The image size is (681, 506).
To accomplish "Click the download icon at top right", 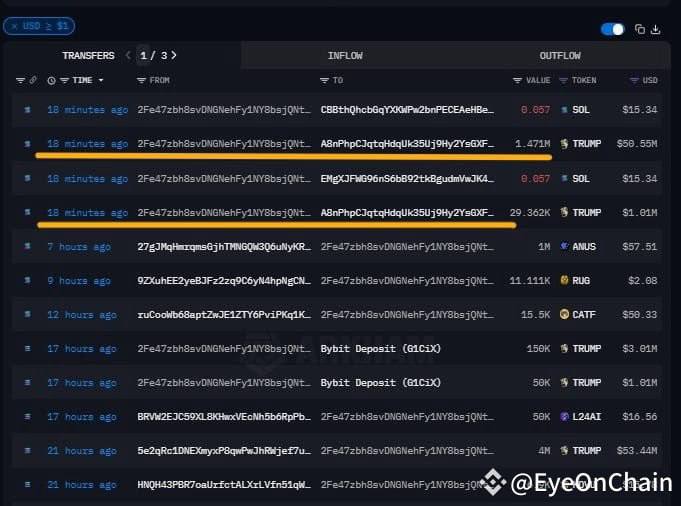I will pyautogui.click(x=656, y=29).
